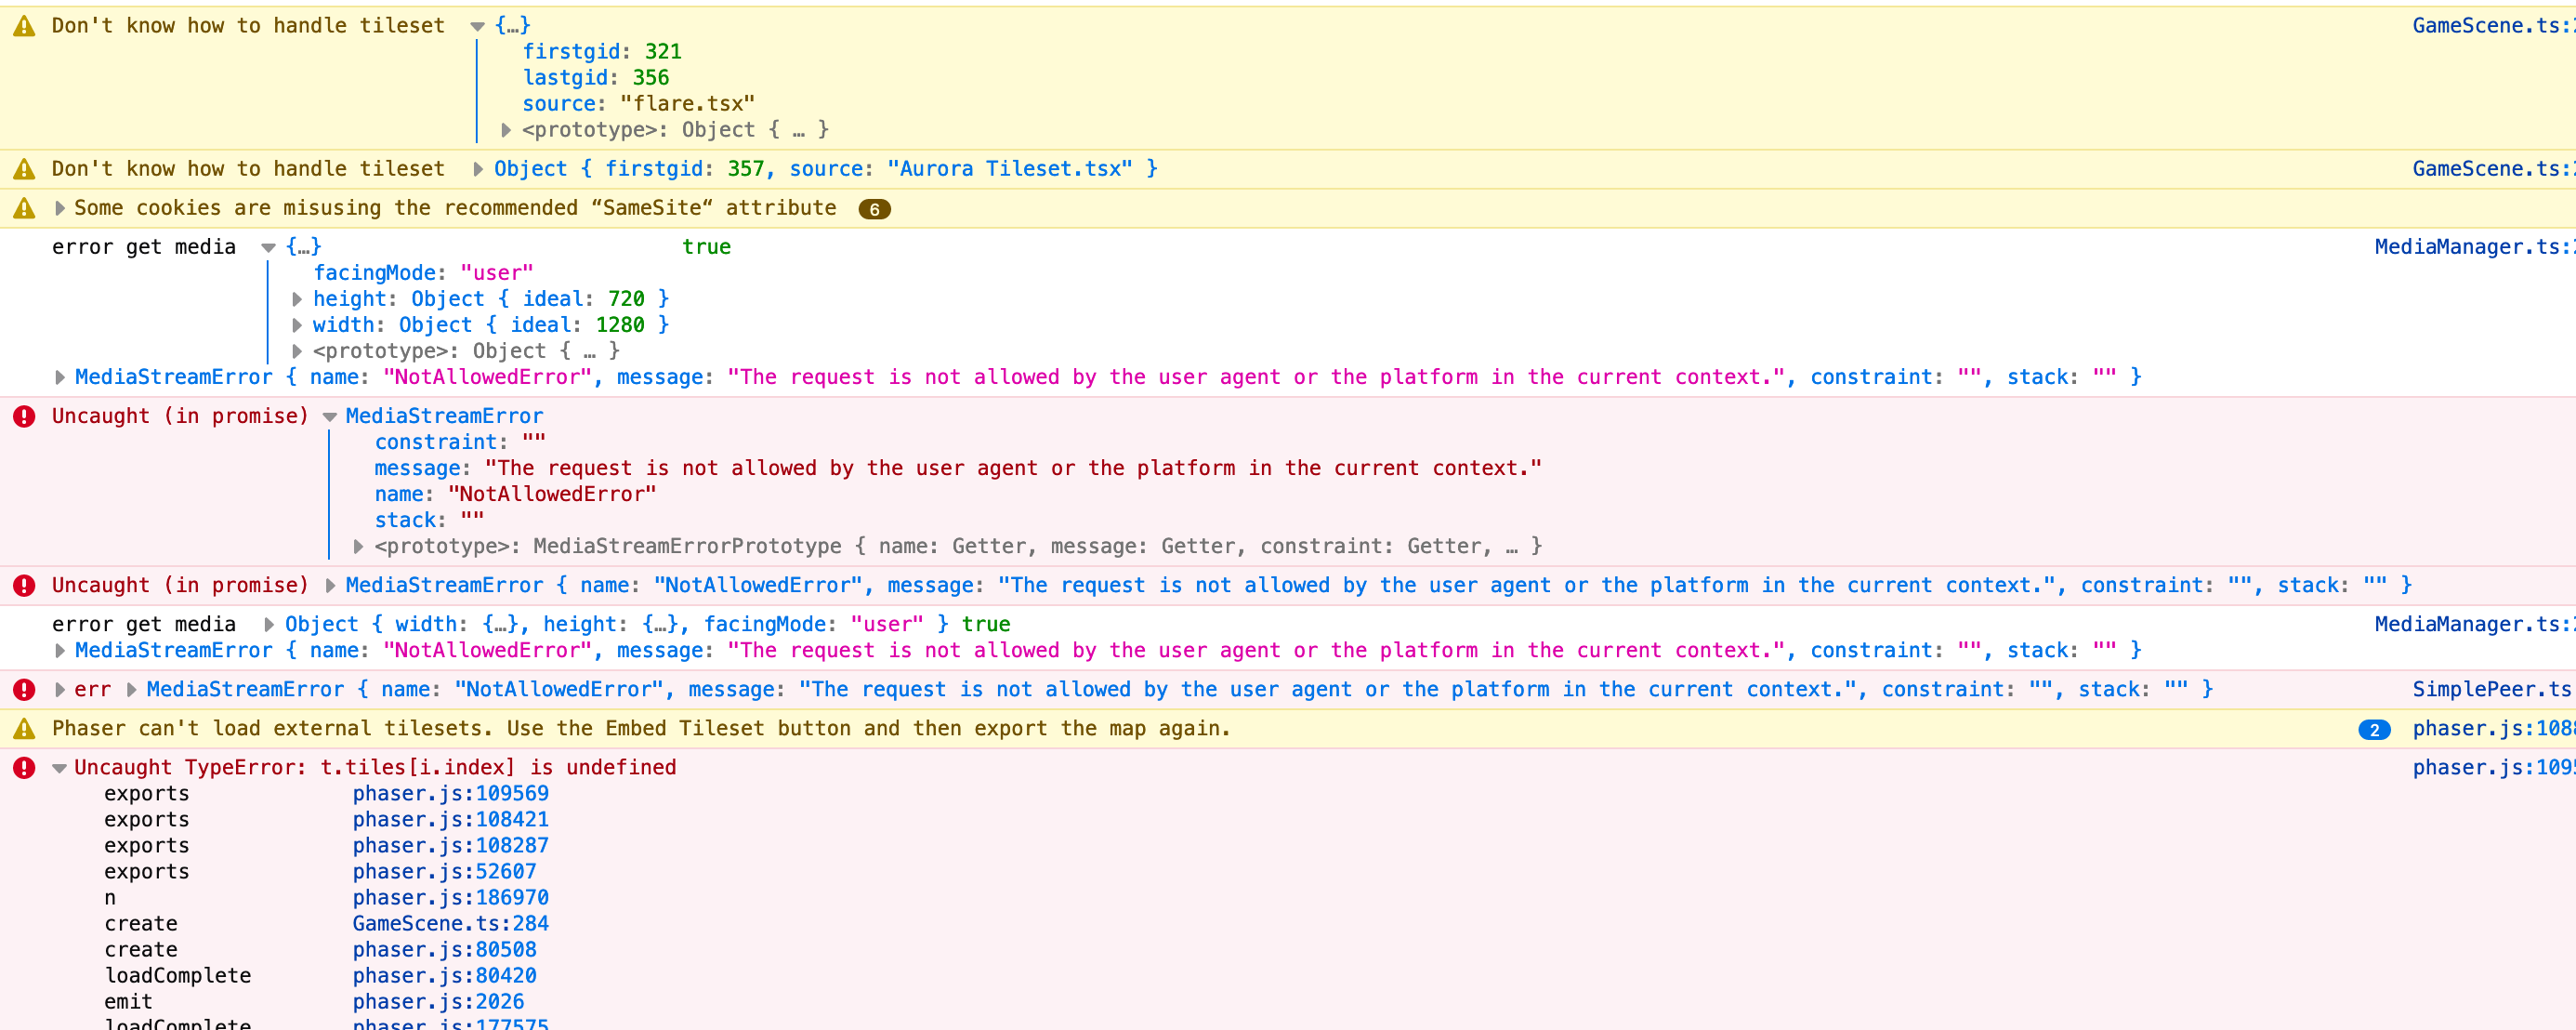Click the warning icon beside Phaser tilesets message
This screenshot has height=1030, width=2576.
pos(24,729)
